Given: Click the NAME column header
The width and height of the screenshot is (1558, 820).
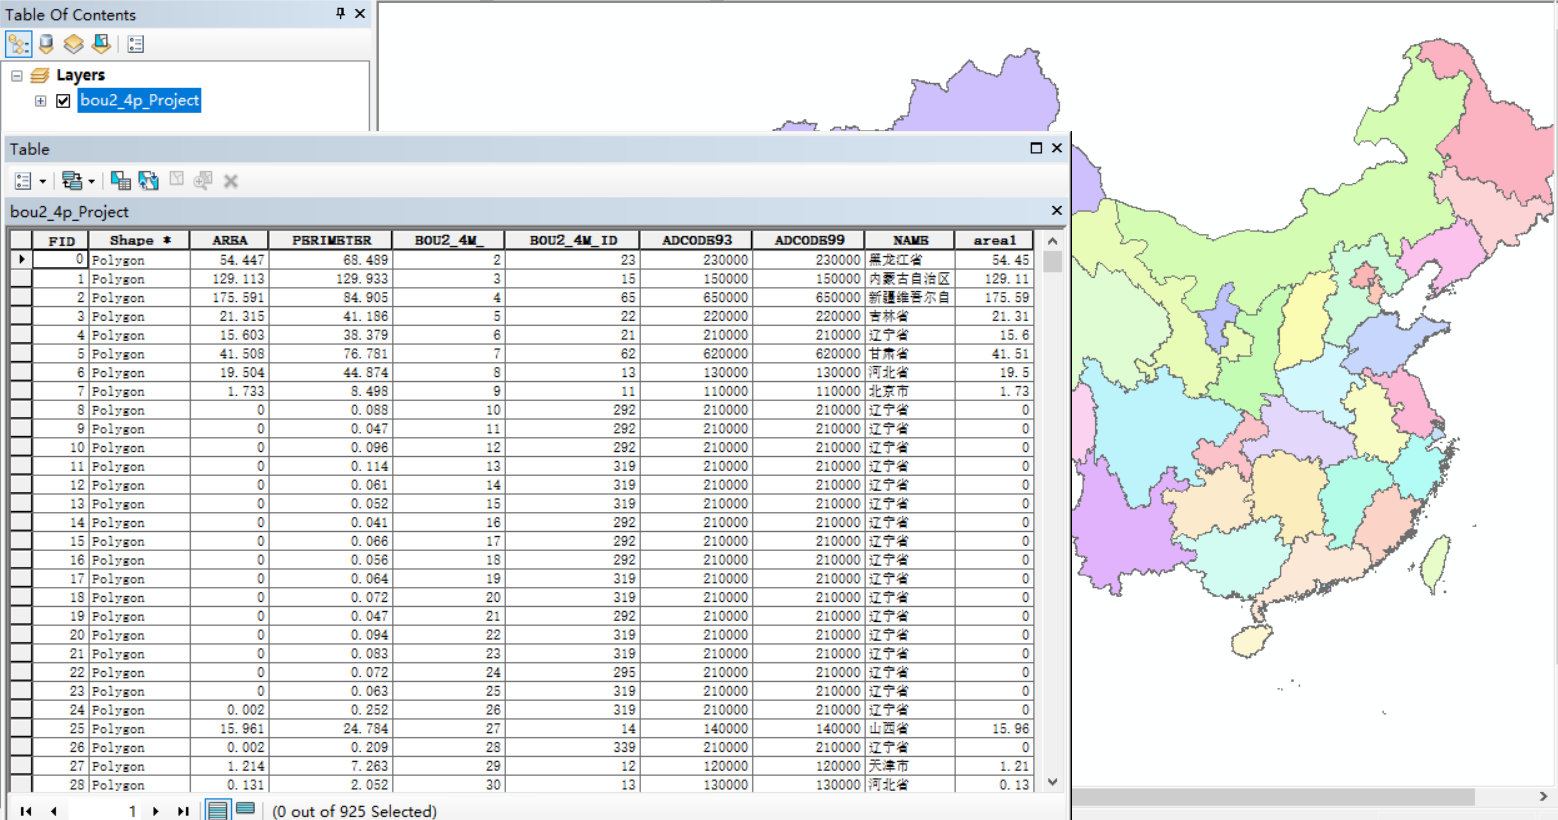Looking at the screenshot, I should [908, 239].
